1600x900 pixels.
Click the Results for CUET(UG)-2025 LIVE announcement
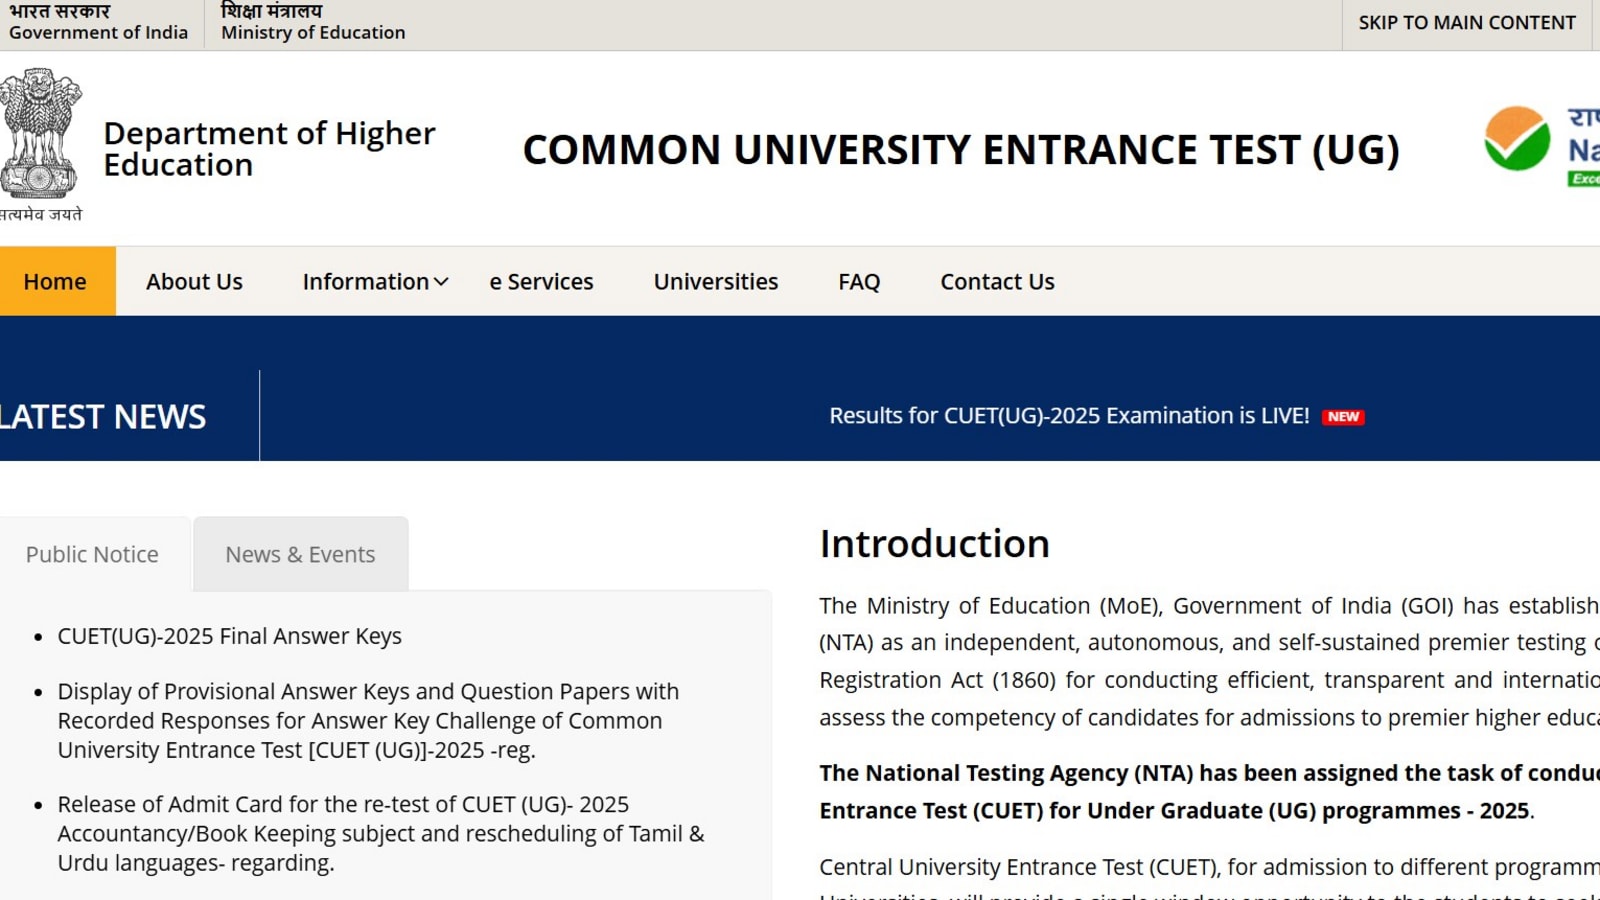[1068, 415]
